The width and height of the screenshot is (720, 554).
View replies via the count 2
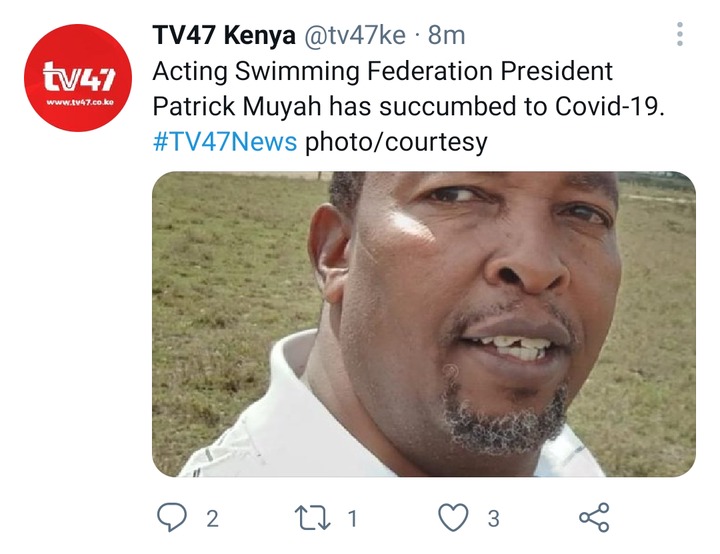click(212, 519)
